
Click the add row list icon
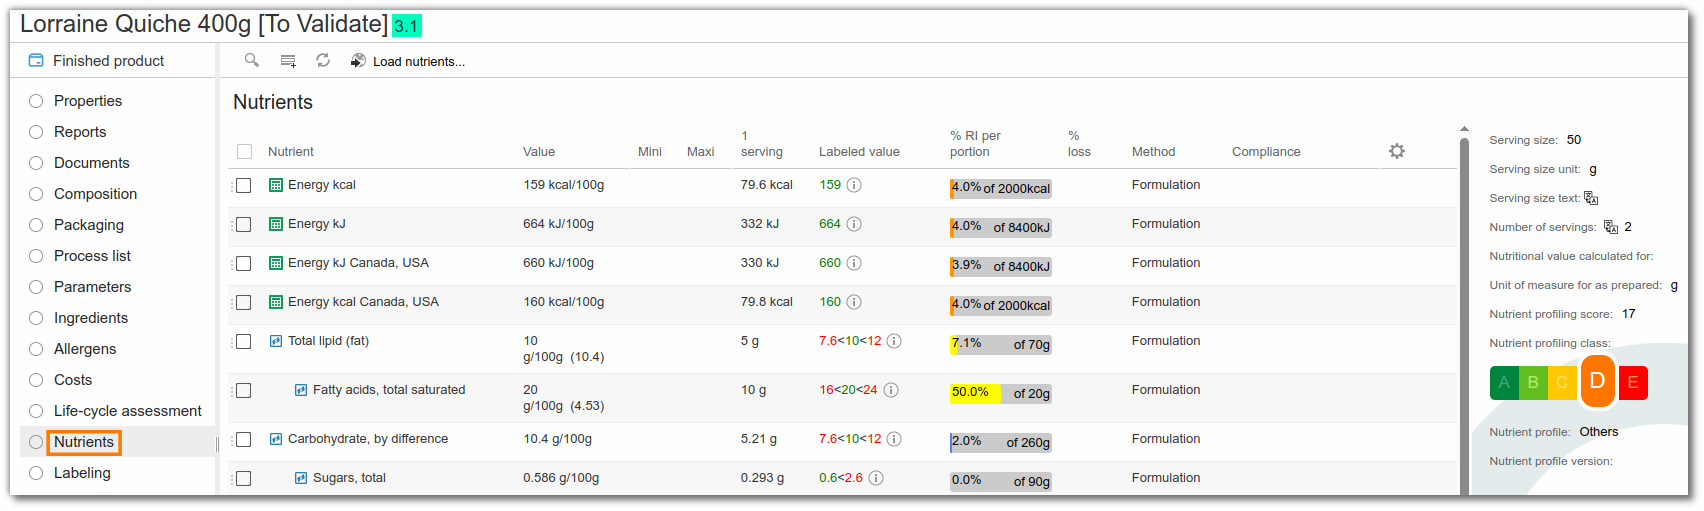tap(288, 61)
